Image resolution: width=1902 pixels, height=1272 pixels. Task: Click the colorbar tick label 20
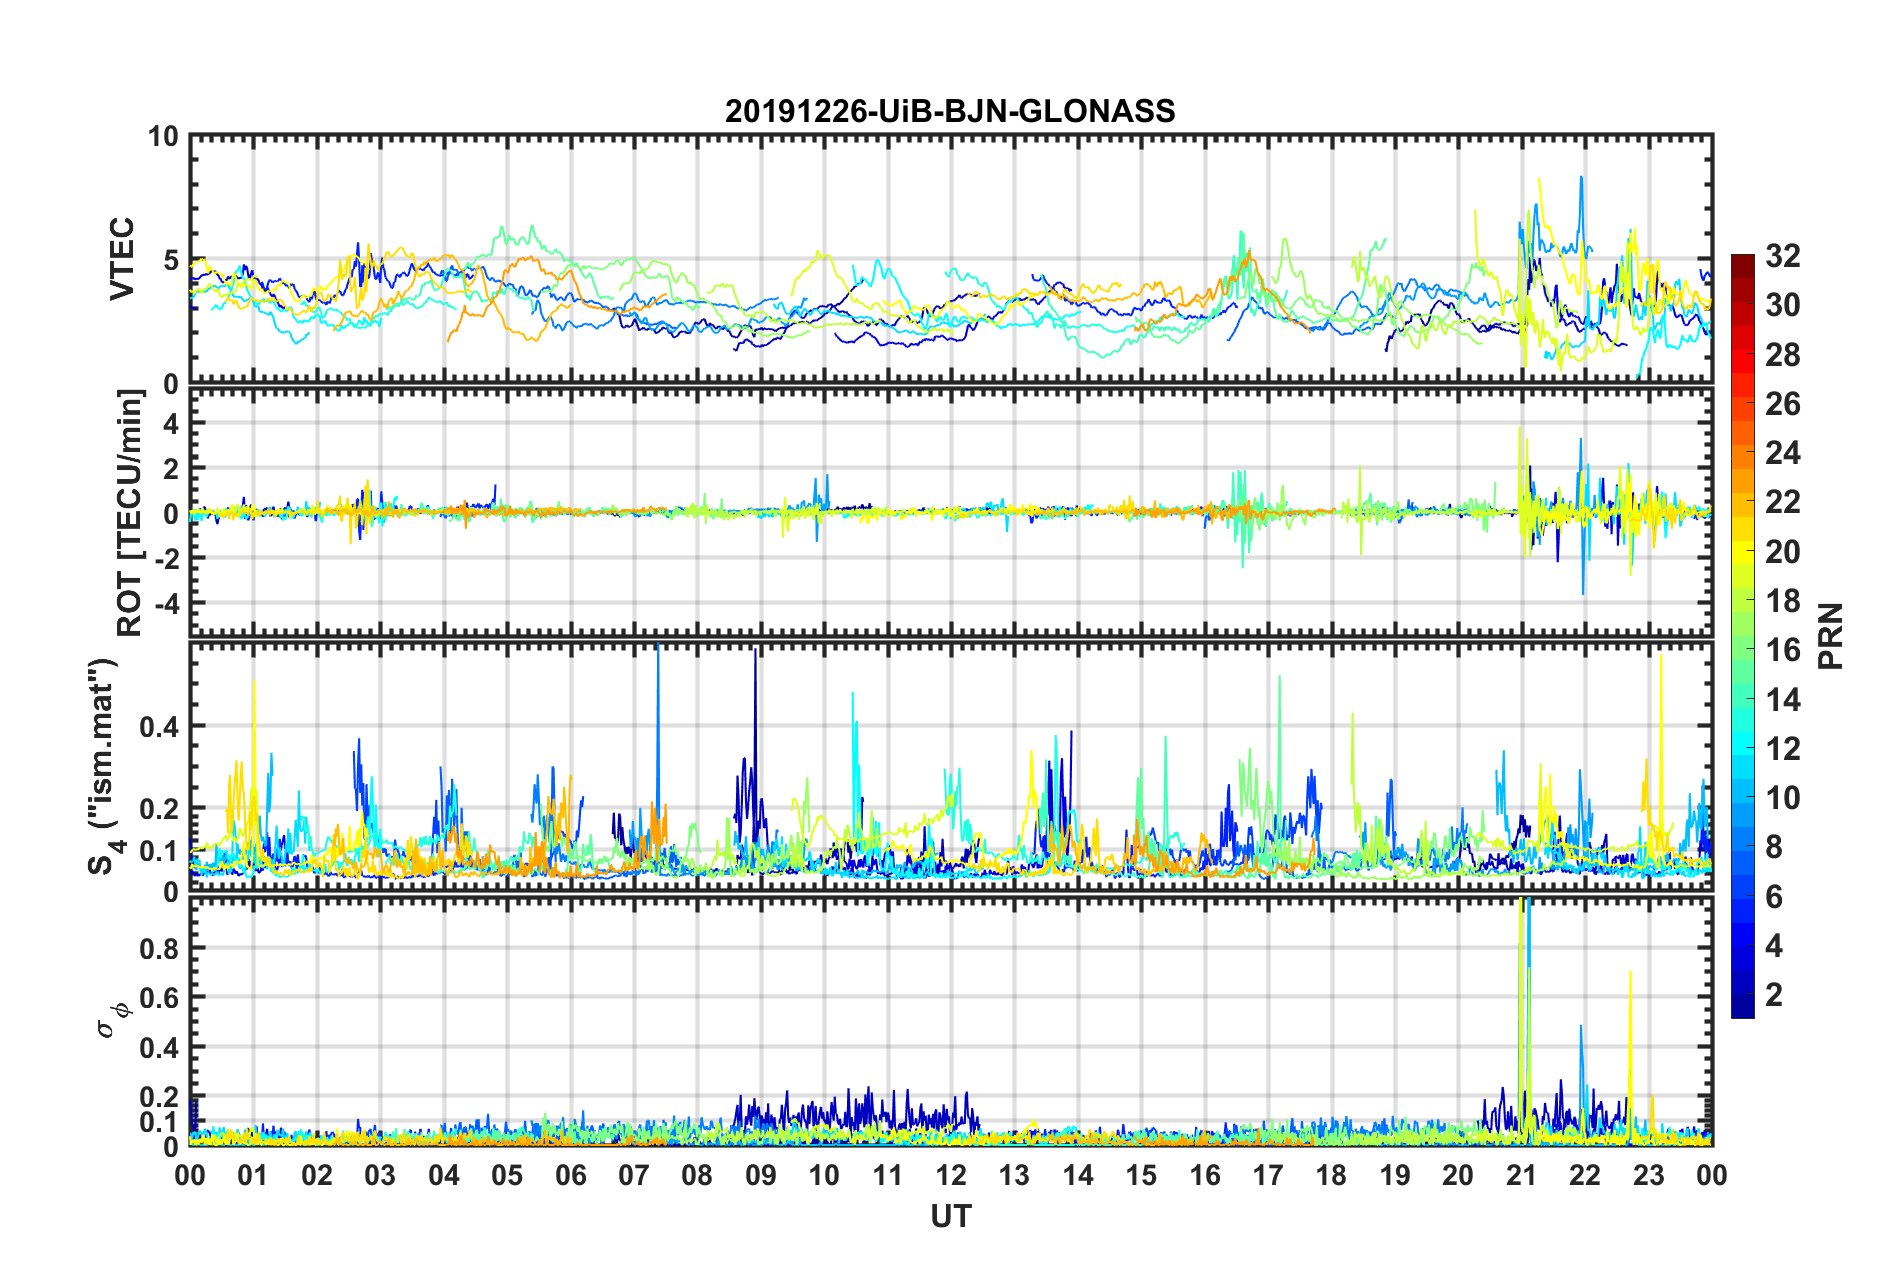click(x=1782, y=552)
